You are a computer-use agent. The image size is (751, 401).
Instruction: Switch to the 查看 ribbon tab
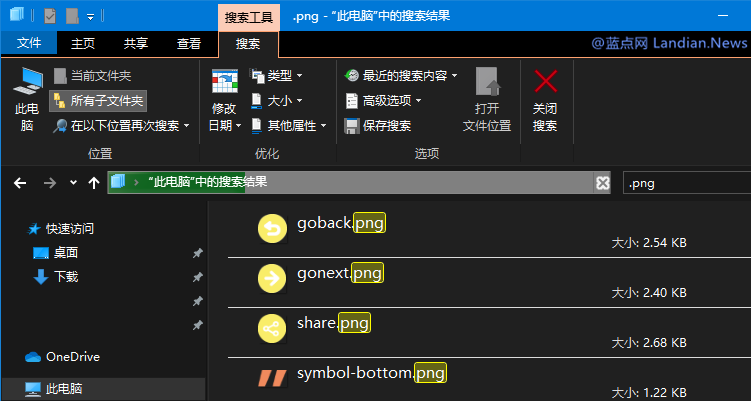(188, 43)
